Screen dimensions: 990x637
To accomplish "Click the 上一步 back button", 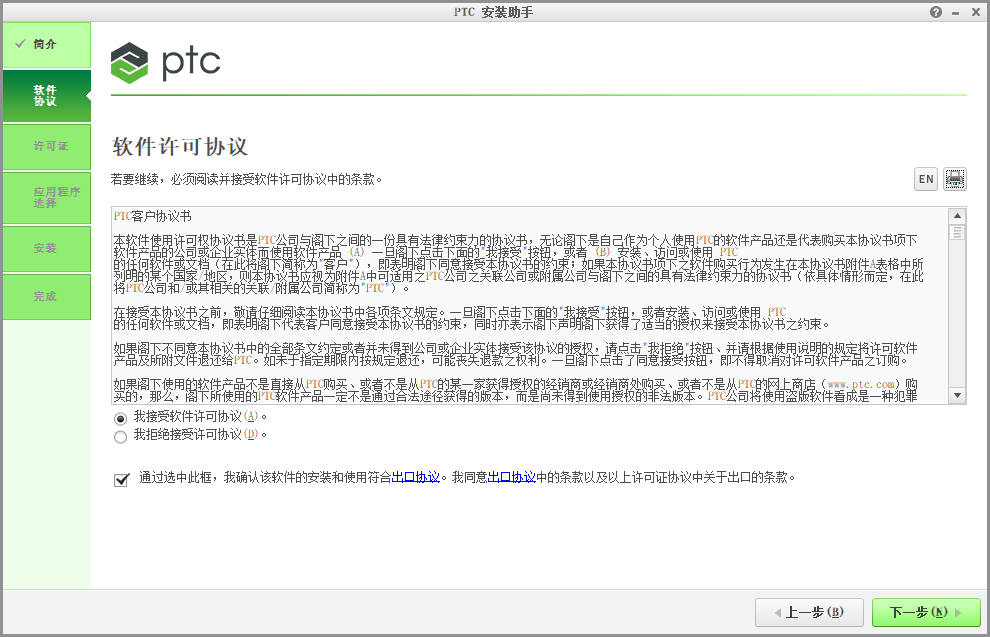I will [809, 612].
